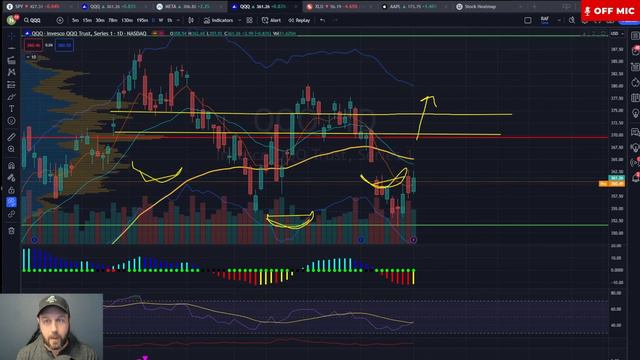640x360 pixels.
Task: Select the brush drawing tool
Action: tap(11, 97)
